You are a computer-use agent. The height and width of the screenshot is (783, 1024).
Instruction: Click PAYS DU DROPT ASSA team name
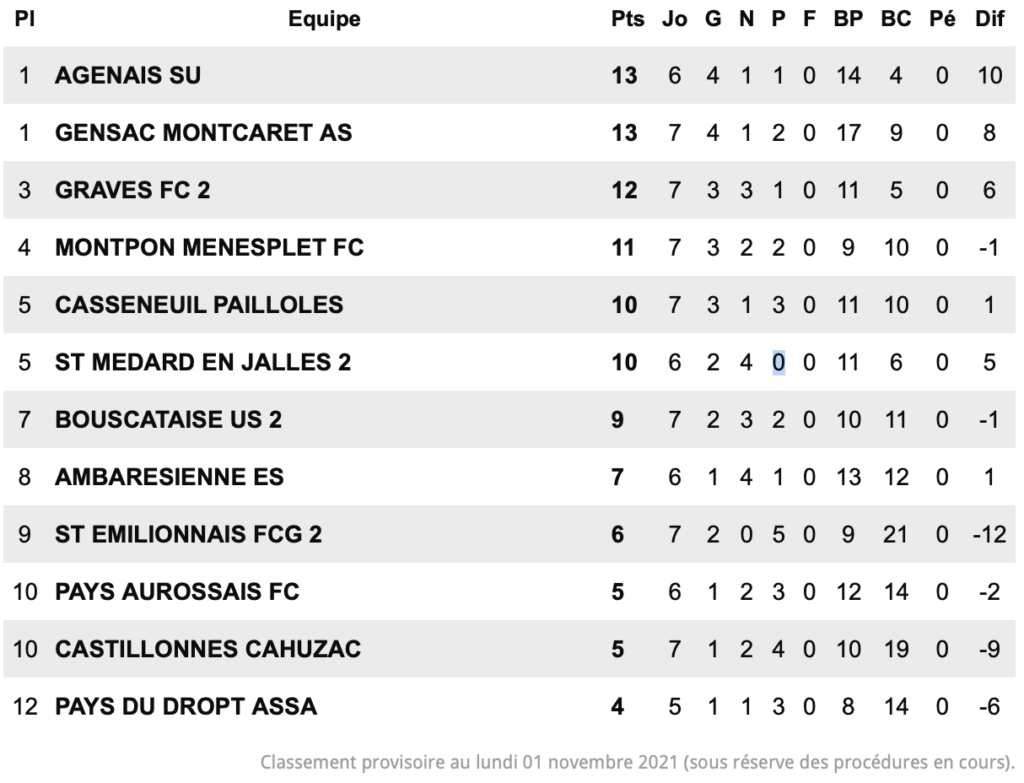(x=186, y=707)
